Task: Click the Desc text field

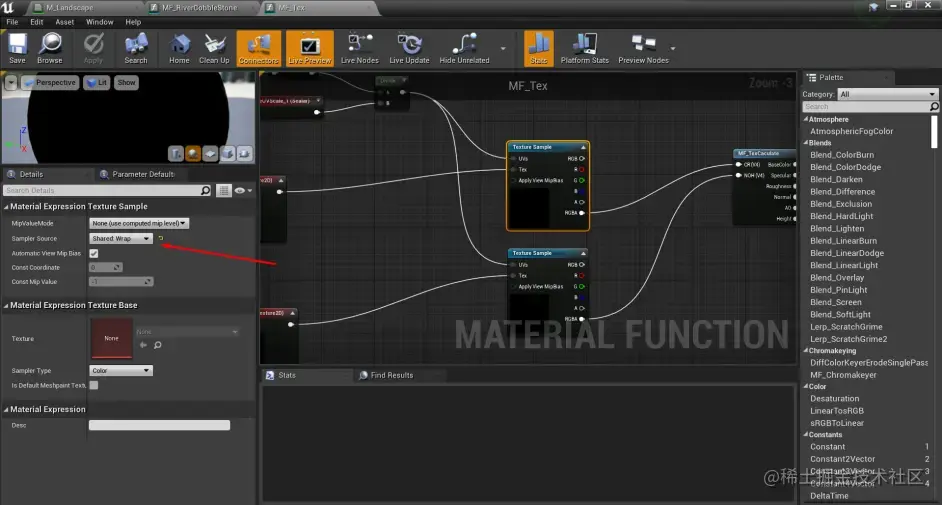Action: point(159,425)
